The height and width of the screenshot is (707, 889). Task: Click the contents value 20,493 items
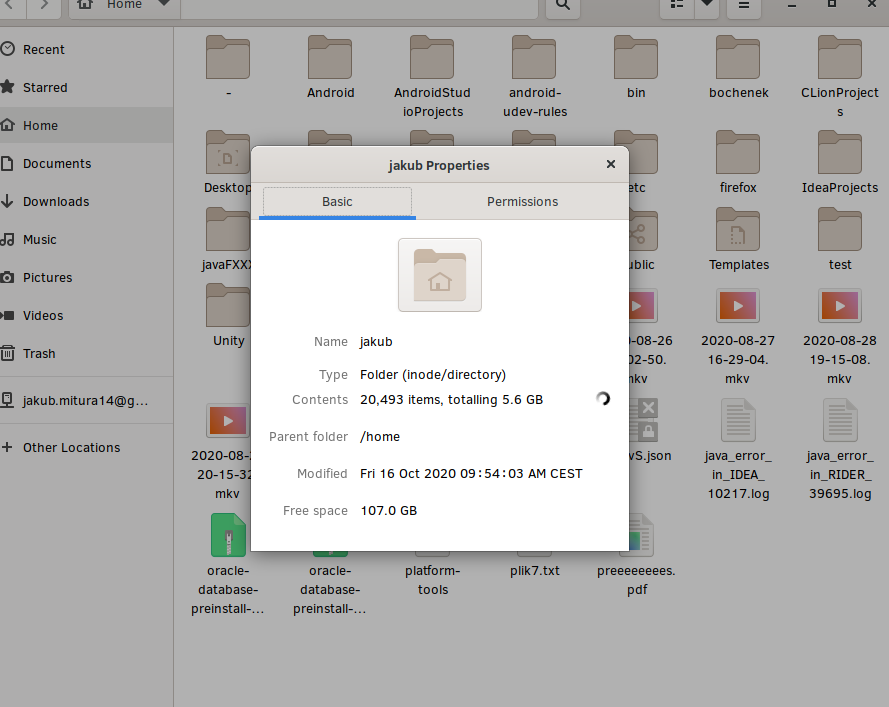pos(451,400)
